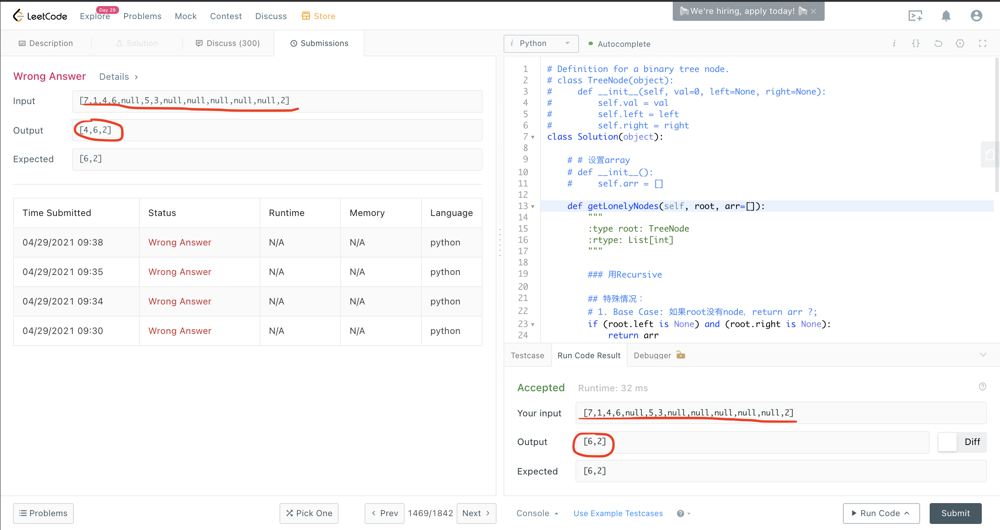1000x530 pixels.
Task: Click the shuffle icon on Pick One
Action: click(x=290, y=513)
